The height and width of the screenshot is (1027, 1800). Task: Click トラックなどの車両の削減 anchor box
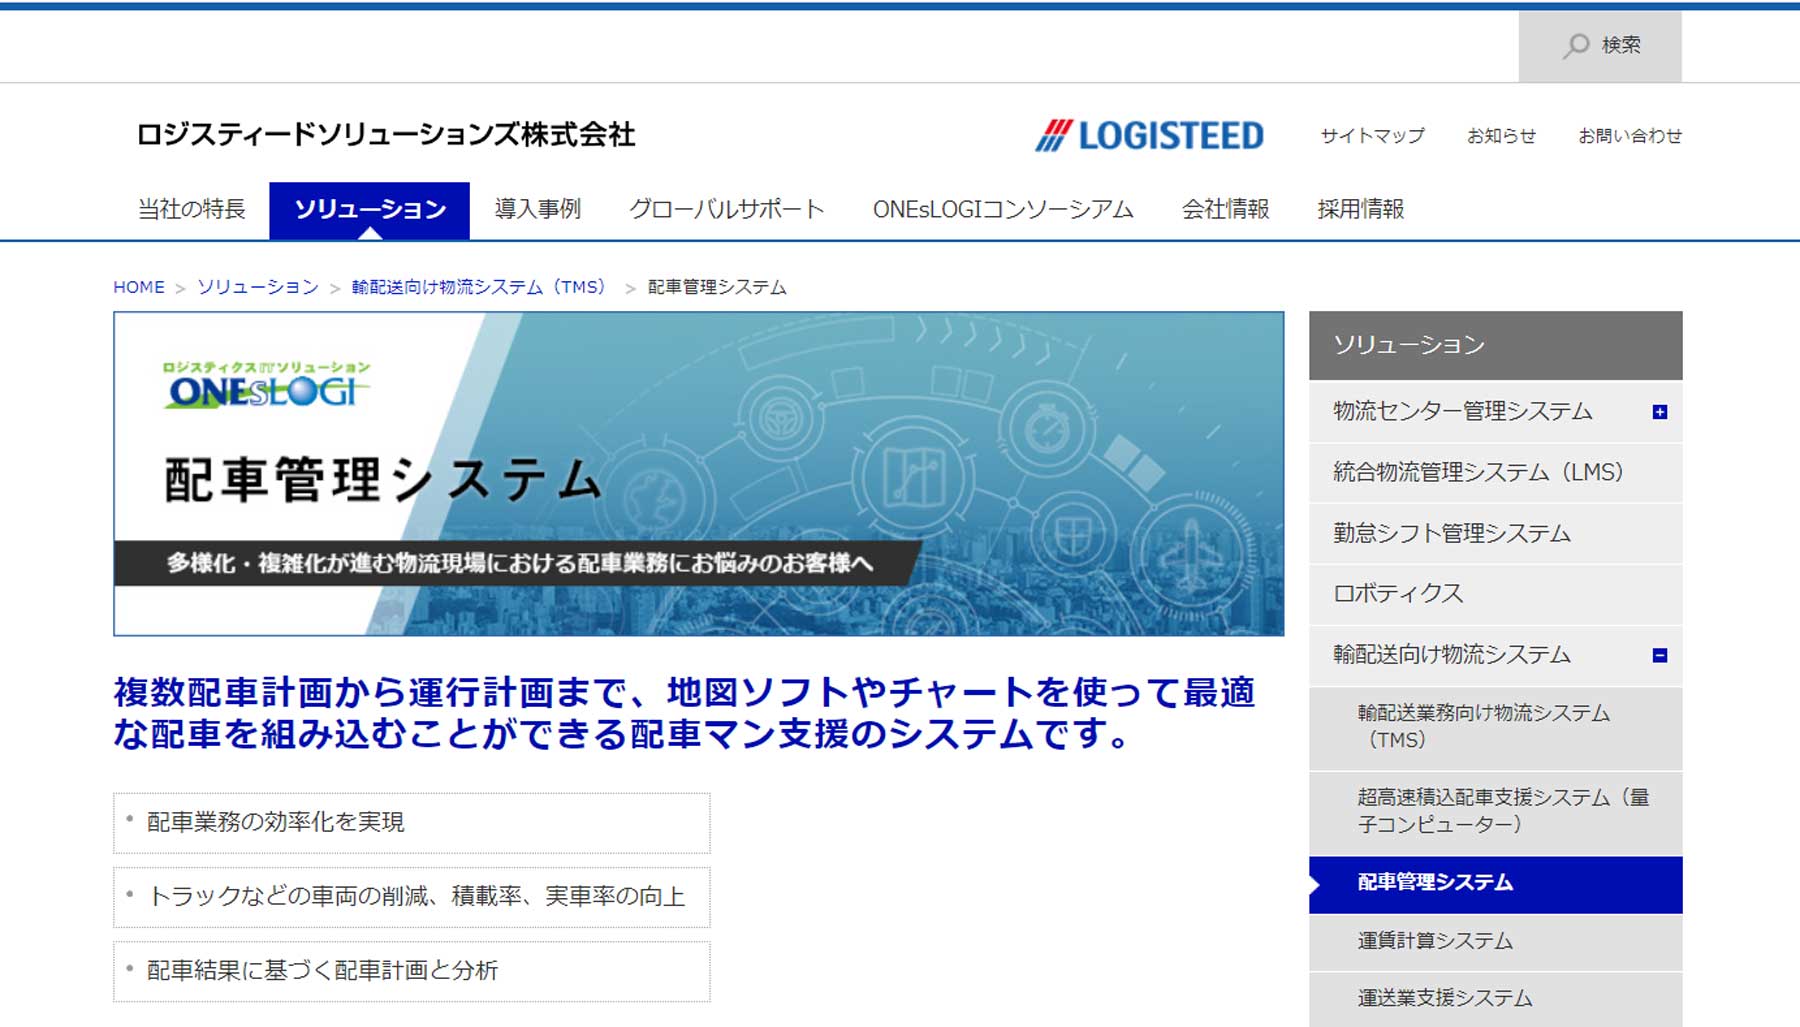(x=411, y=897)
